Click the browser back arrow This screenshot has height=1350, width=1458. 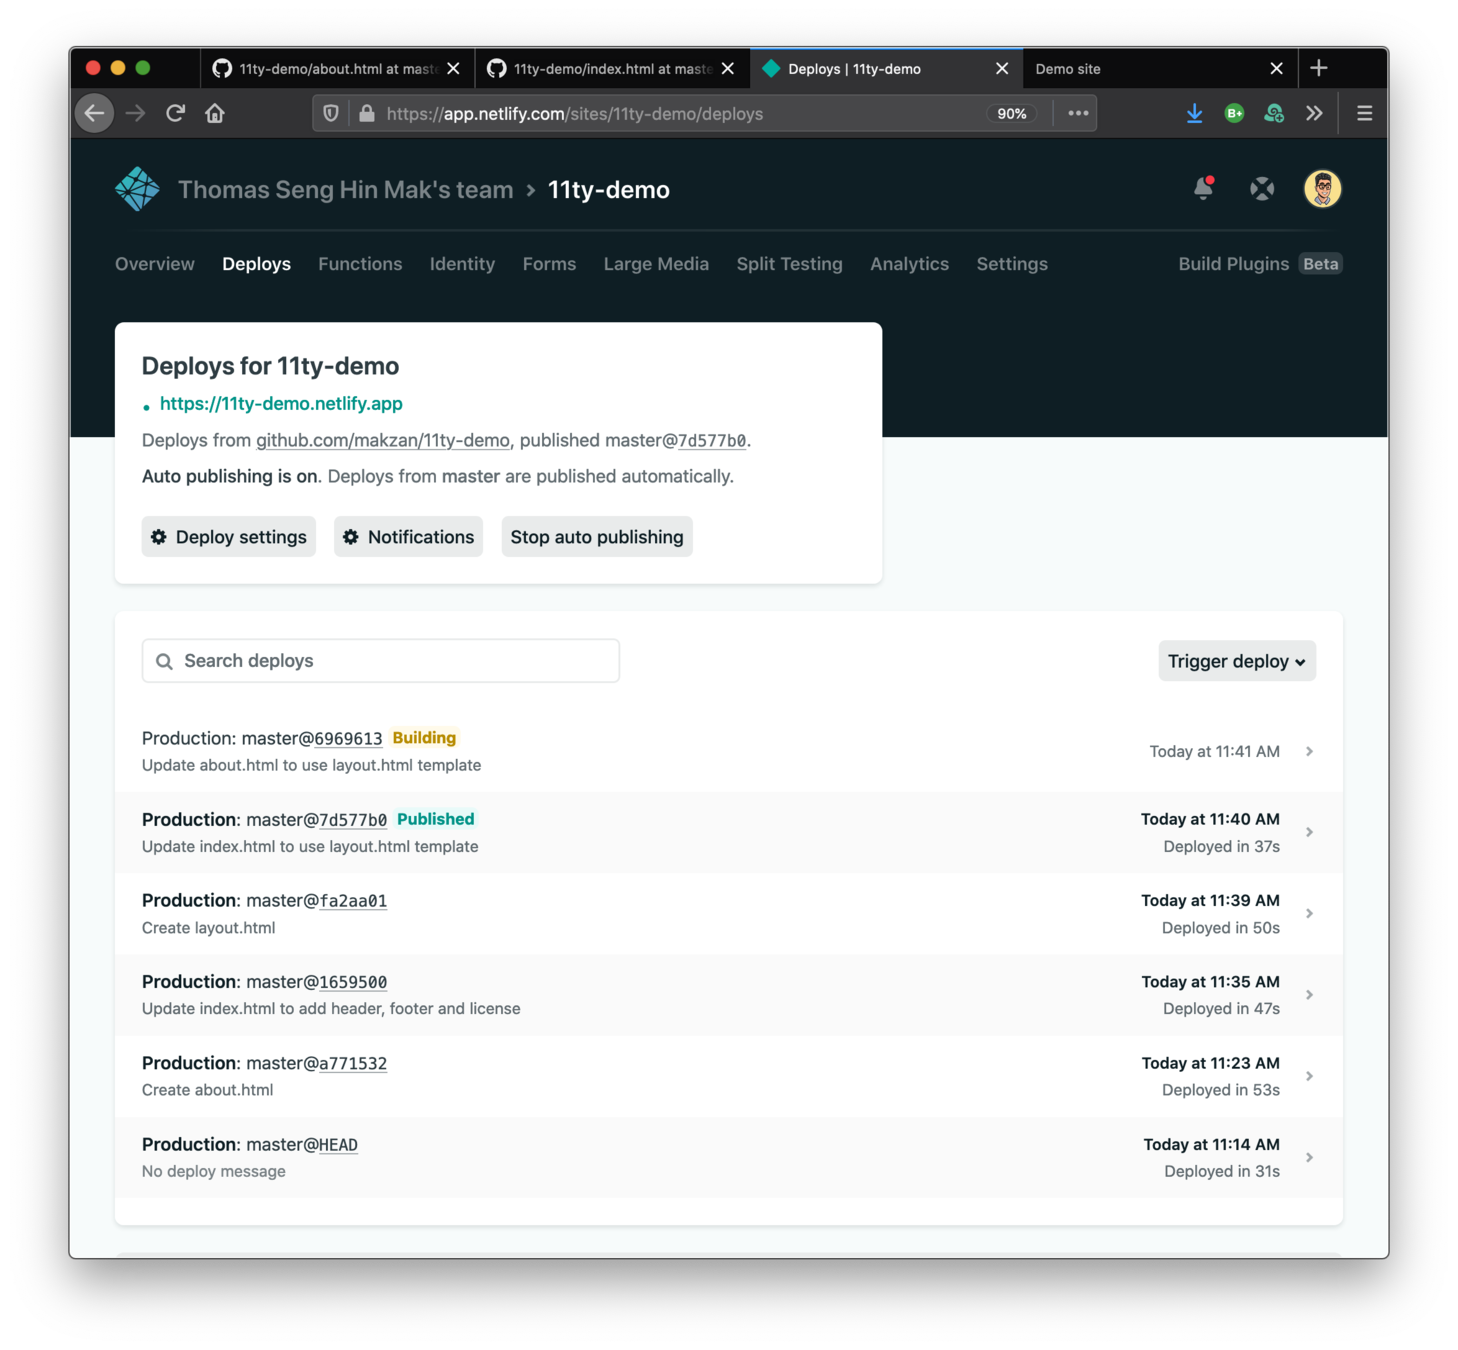click(x=95, y=113)
